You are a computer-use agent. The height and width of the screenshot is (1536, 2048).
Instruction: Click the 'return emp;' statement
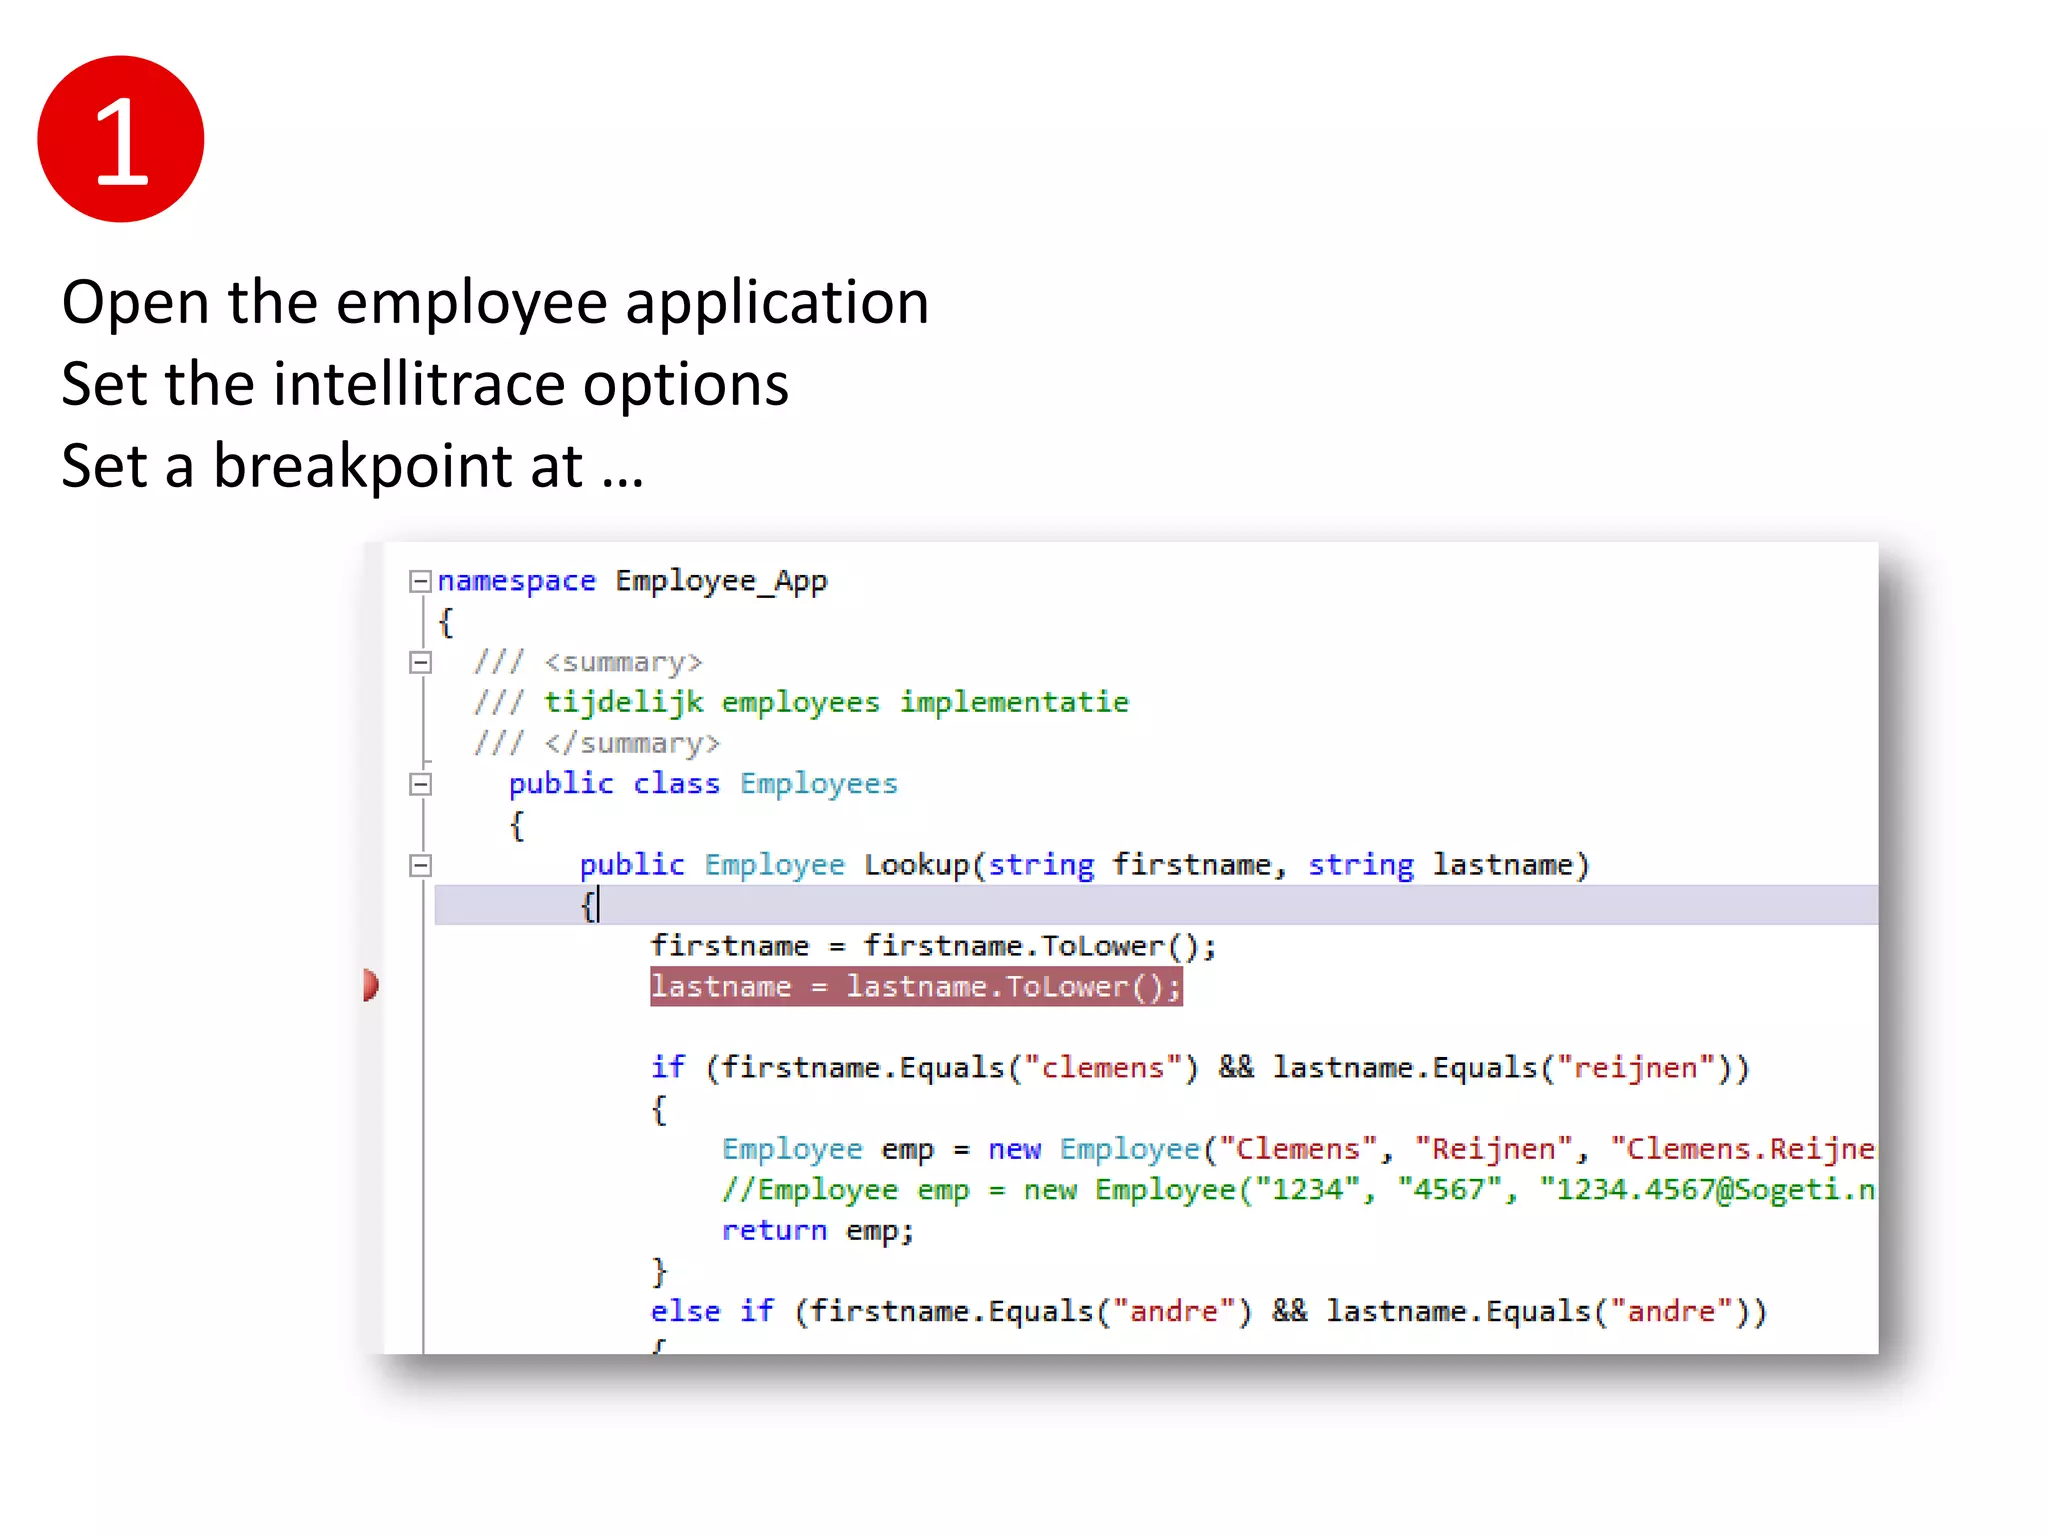point(818,1230)
